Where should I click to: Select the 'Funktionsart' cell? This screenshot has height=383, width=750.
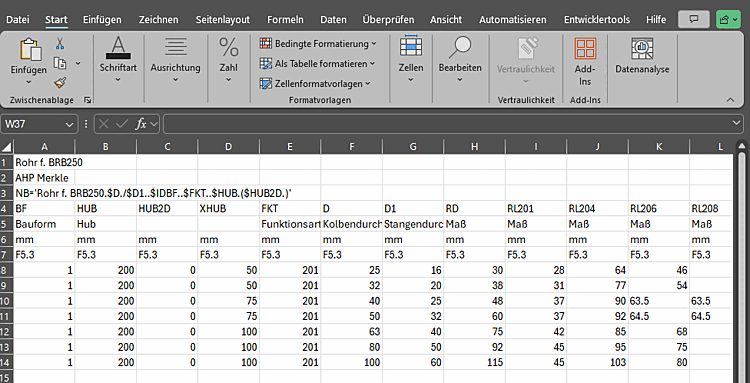point(290,223)
